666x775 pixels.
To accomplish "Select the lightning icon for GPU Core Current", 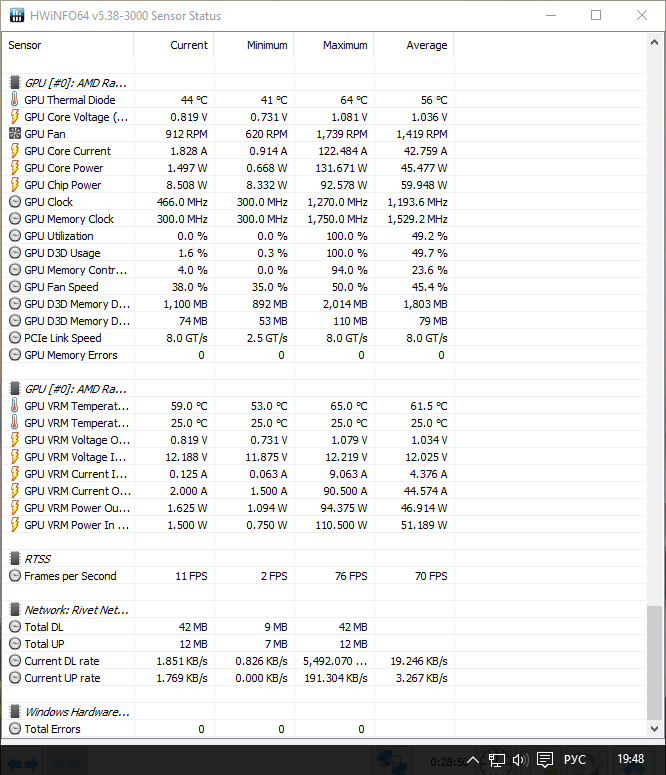I will pos(15,151).
